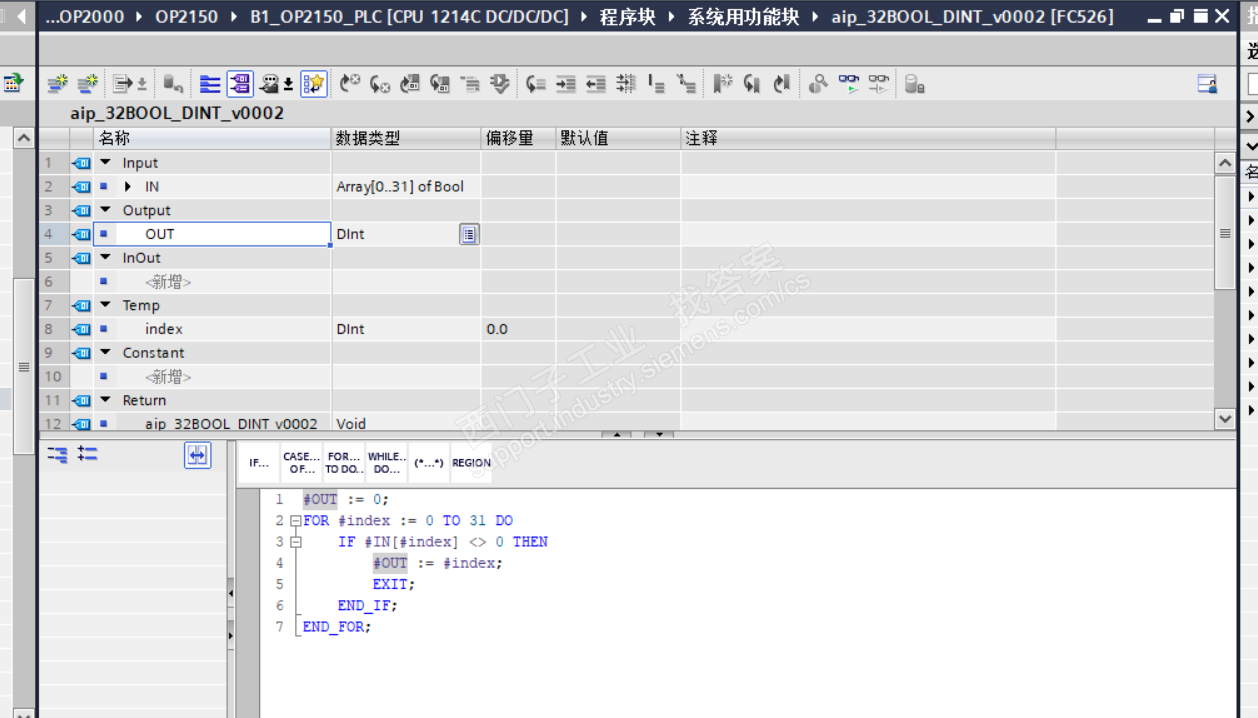This screenshot has height=718, width=1258.
Task: Insert block comment (*...*) template
Action: tap(429, 463)
